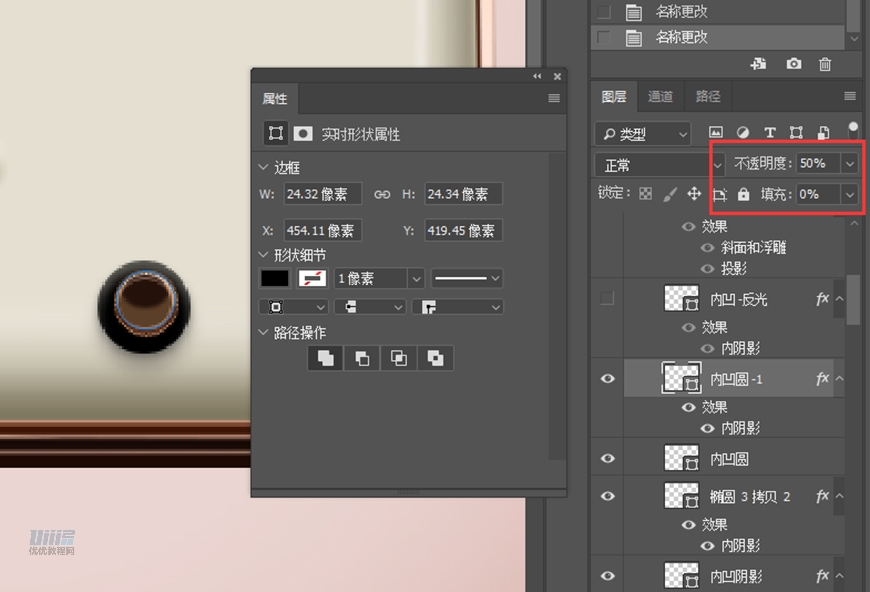
Task: Open the 填充 fill percentage dropdown
Action: tap(850, 194)
